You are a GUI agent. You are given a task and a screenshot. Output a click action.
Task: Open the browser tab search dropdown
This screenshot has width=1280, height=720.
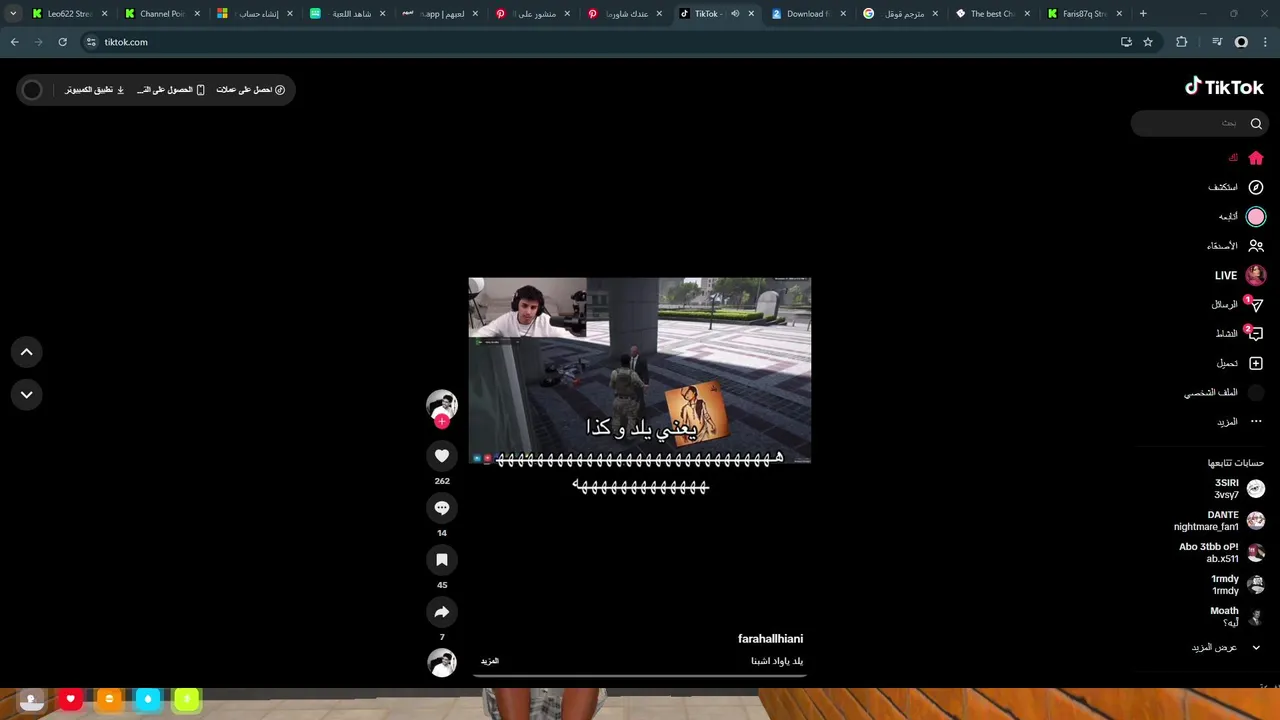13,14
